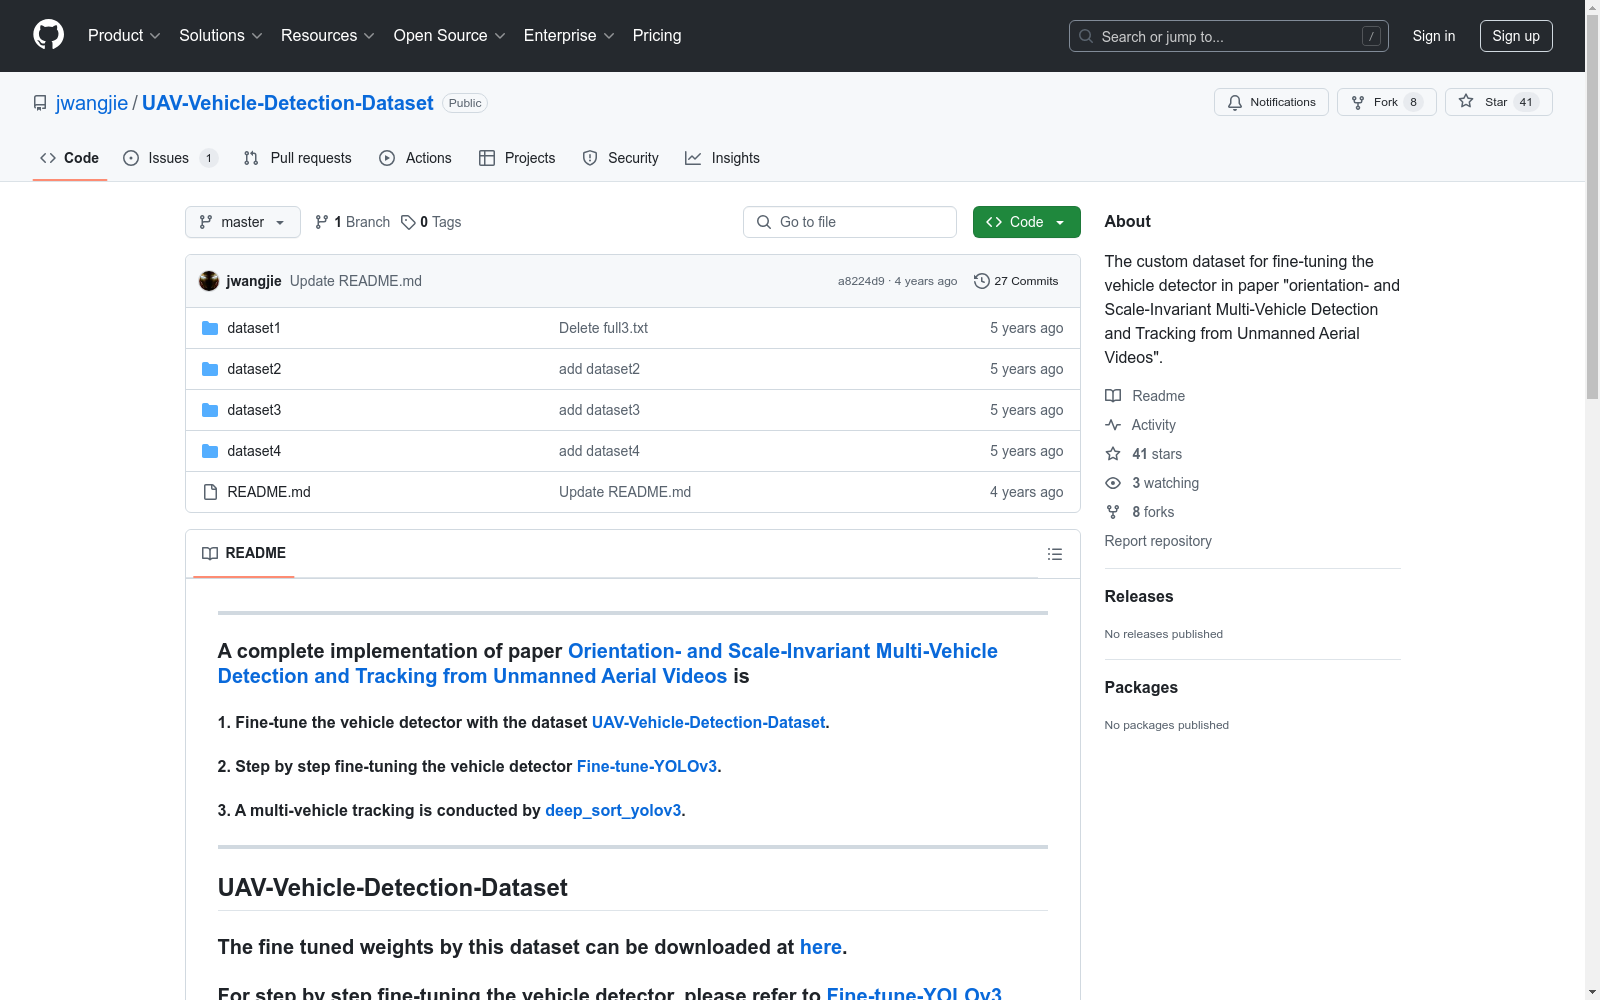The height and width of the screenshot is (1000, 1600).
Task: Open the jwangjie owner profile link
Action: click(92, 103)
